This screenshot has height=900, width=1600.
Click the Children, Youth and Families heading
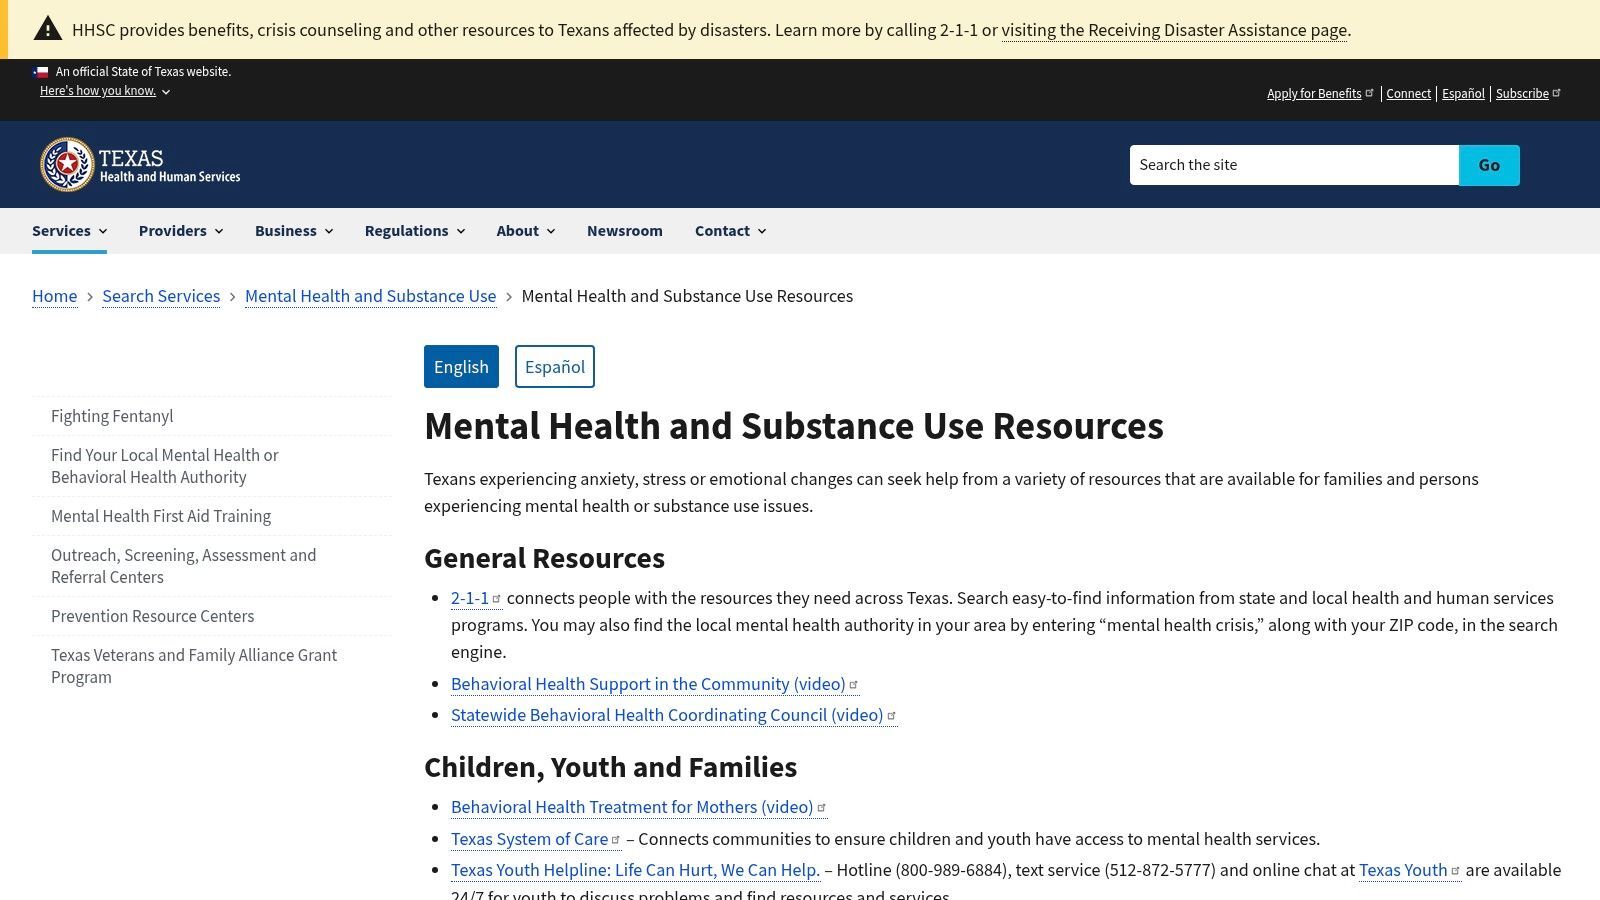click(x=610, y=767)
